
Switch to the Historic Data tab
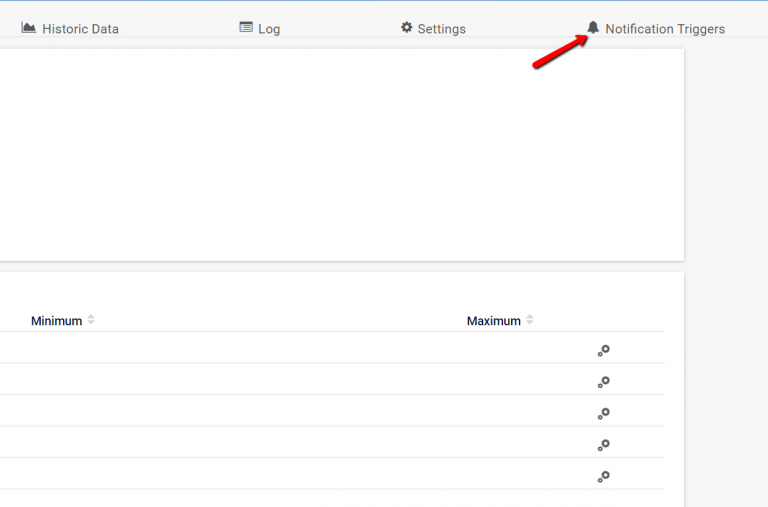[x=80, y=29]
